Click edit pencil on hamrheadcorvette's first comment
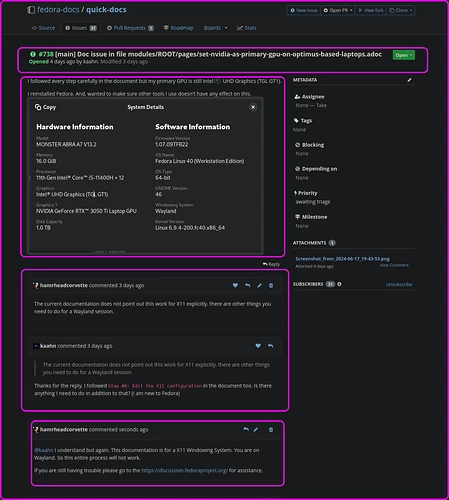 coord(259,285)
